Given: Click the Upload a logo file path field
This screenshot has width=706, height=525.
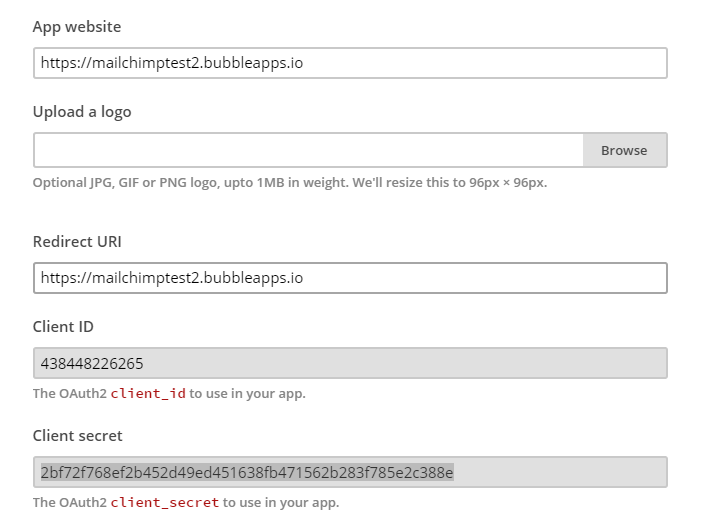Looking at the screenshot, I should pos(308,150).
